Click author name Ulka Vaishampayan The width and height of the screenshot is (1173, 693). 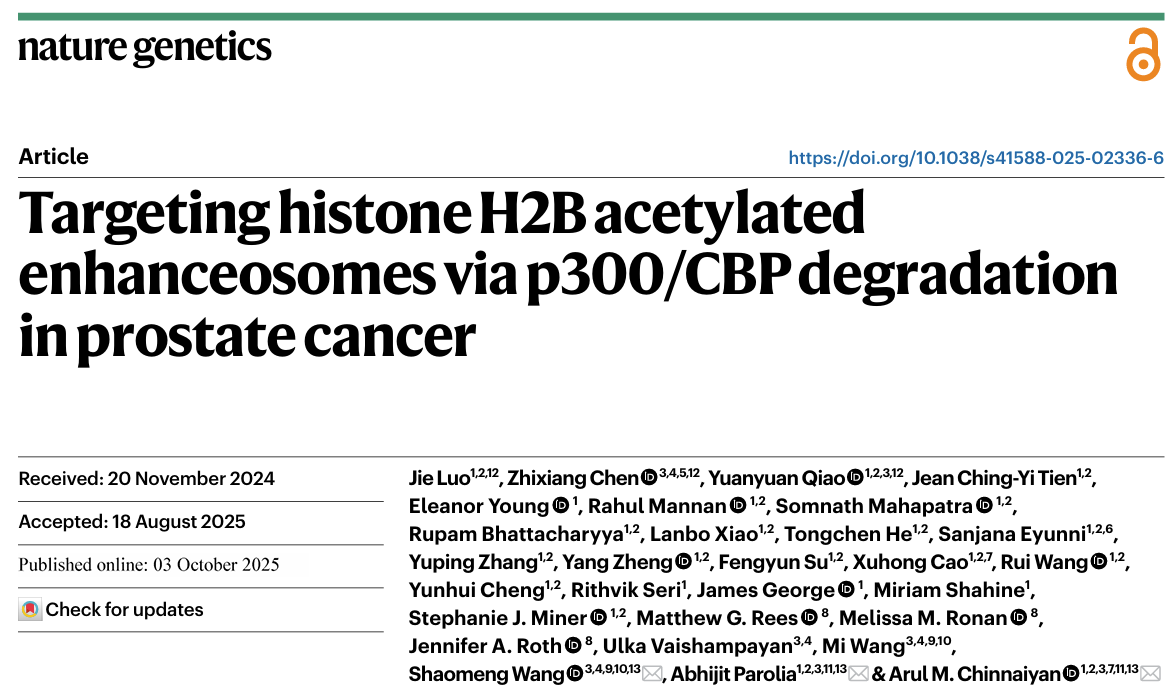(696, 646)
